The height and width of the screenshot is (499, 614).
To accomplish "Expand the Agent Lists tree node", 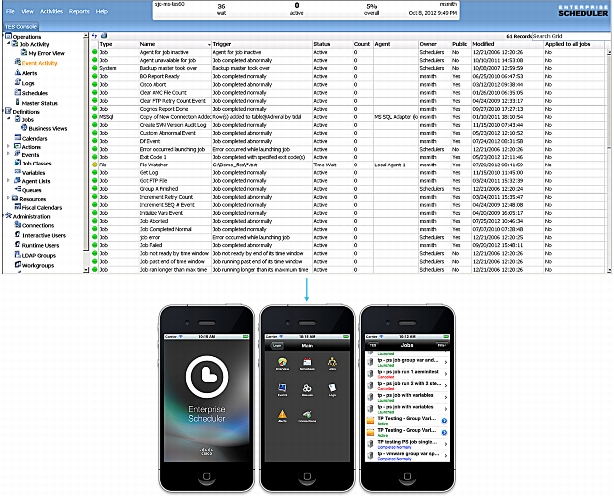I will (x=9, y=181).
